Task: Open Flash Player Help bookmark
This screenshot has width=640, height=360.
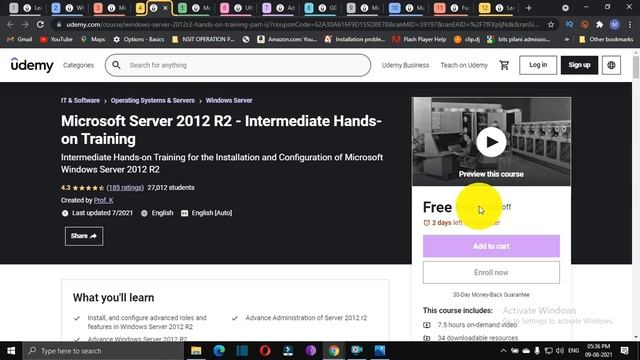Action: 419,39
